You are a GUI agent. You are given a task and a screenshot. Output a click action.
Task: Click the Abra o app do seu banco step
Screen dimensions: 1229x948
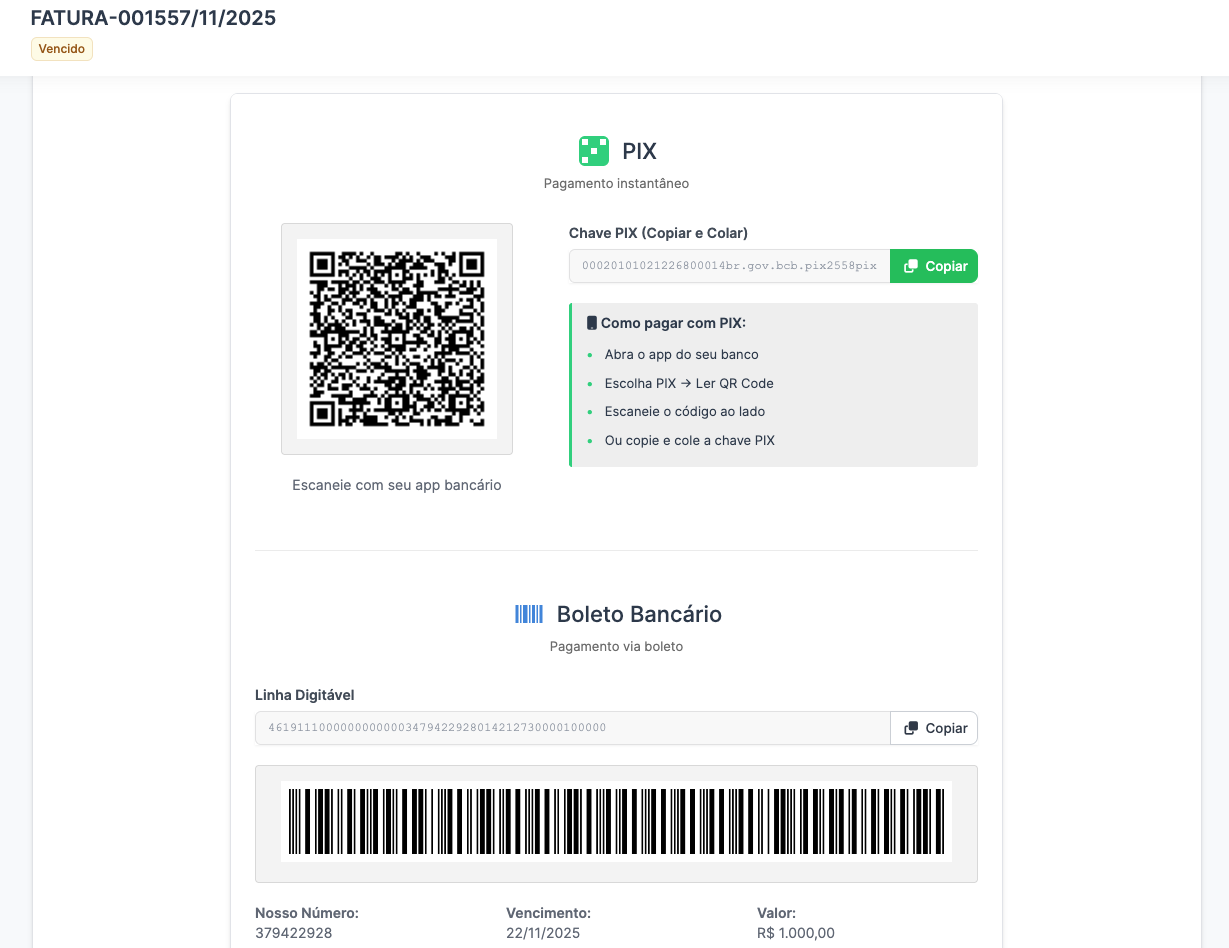681,354
